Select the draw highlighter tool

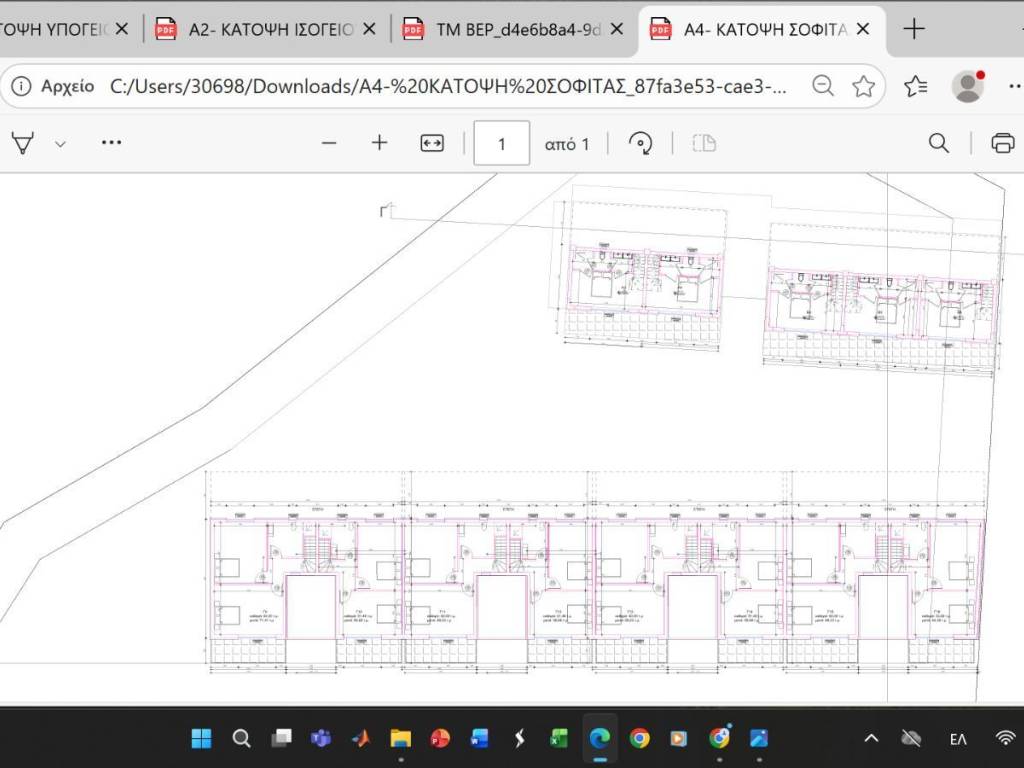pos(22,143)
